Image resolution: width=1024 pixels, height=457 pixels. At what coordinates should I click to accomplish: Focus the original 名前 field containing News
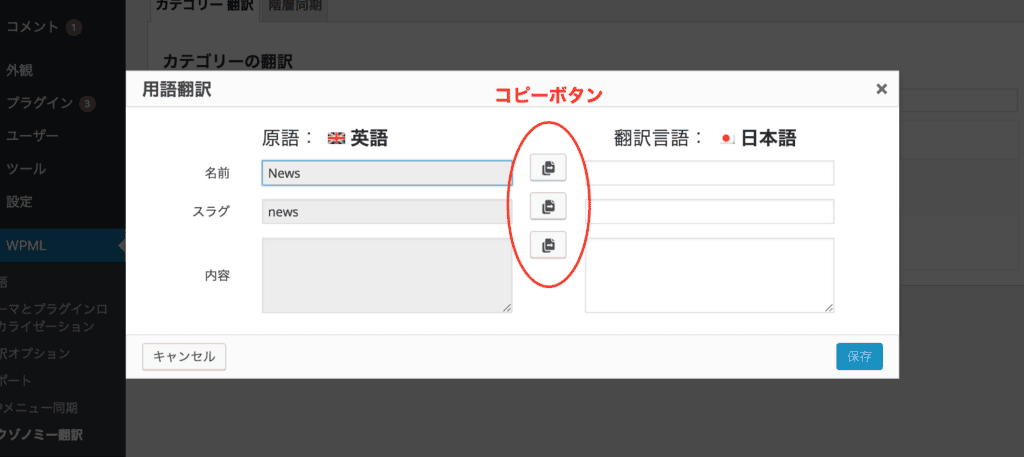(x=387, y=173)
